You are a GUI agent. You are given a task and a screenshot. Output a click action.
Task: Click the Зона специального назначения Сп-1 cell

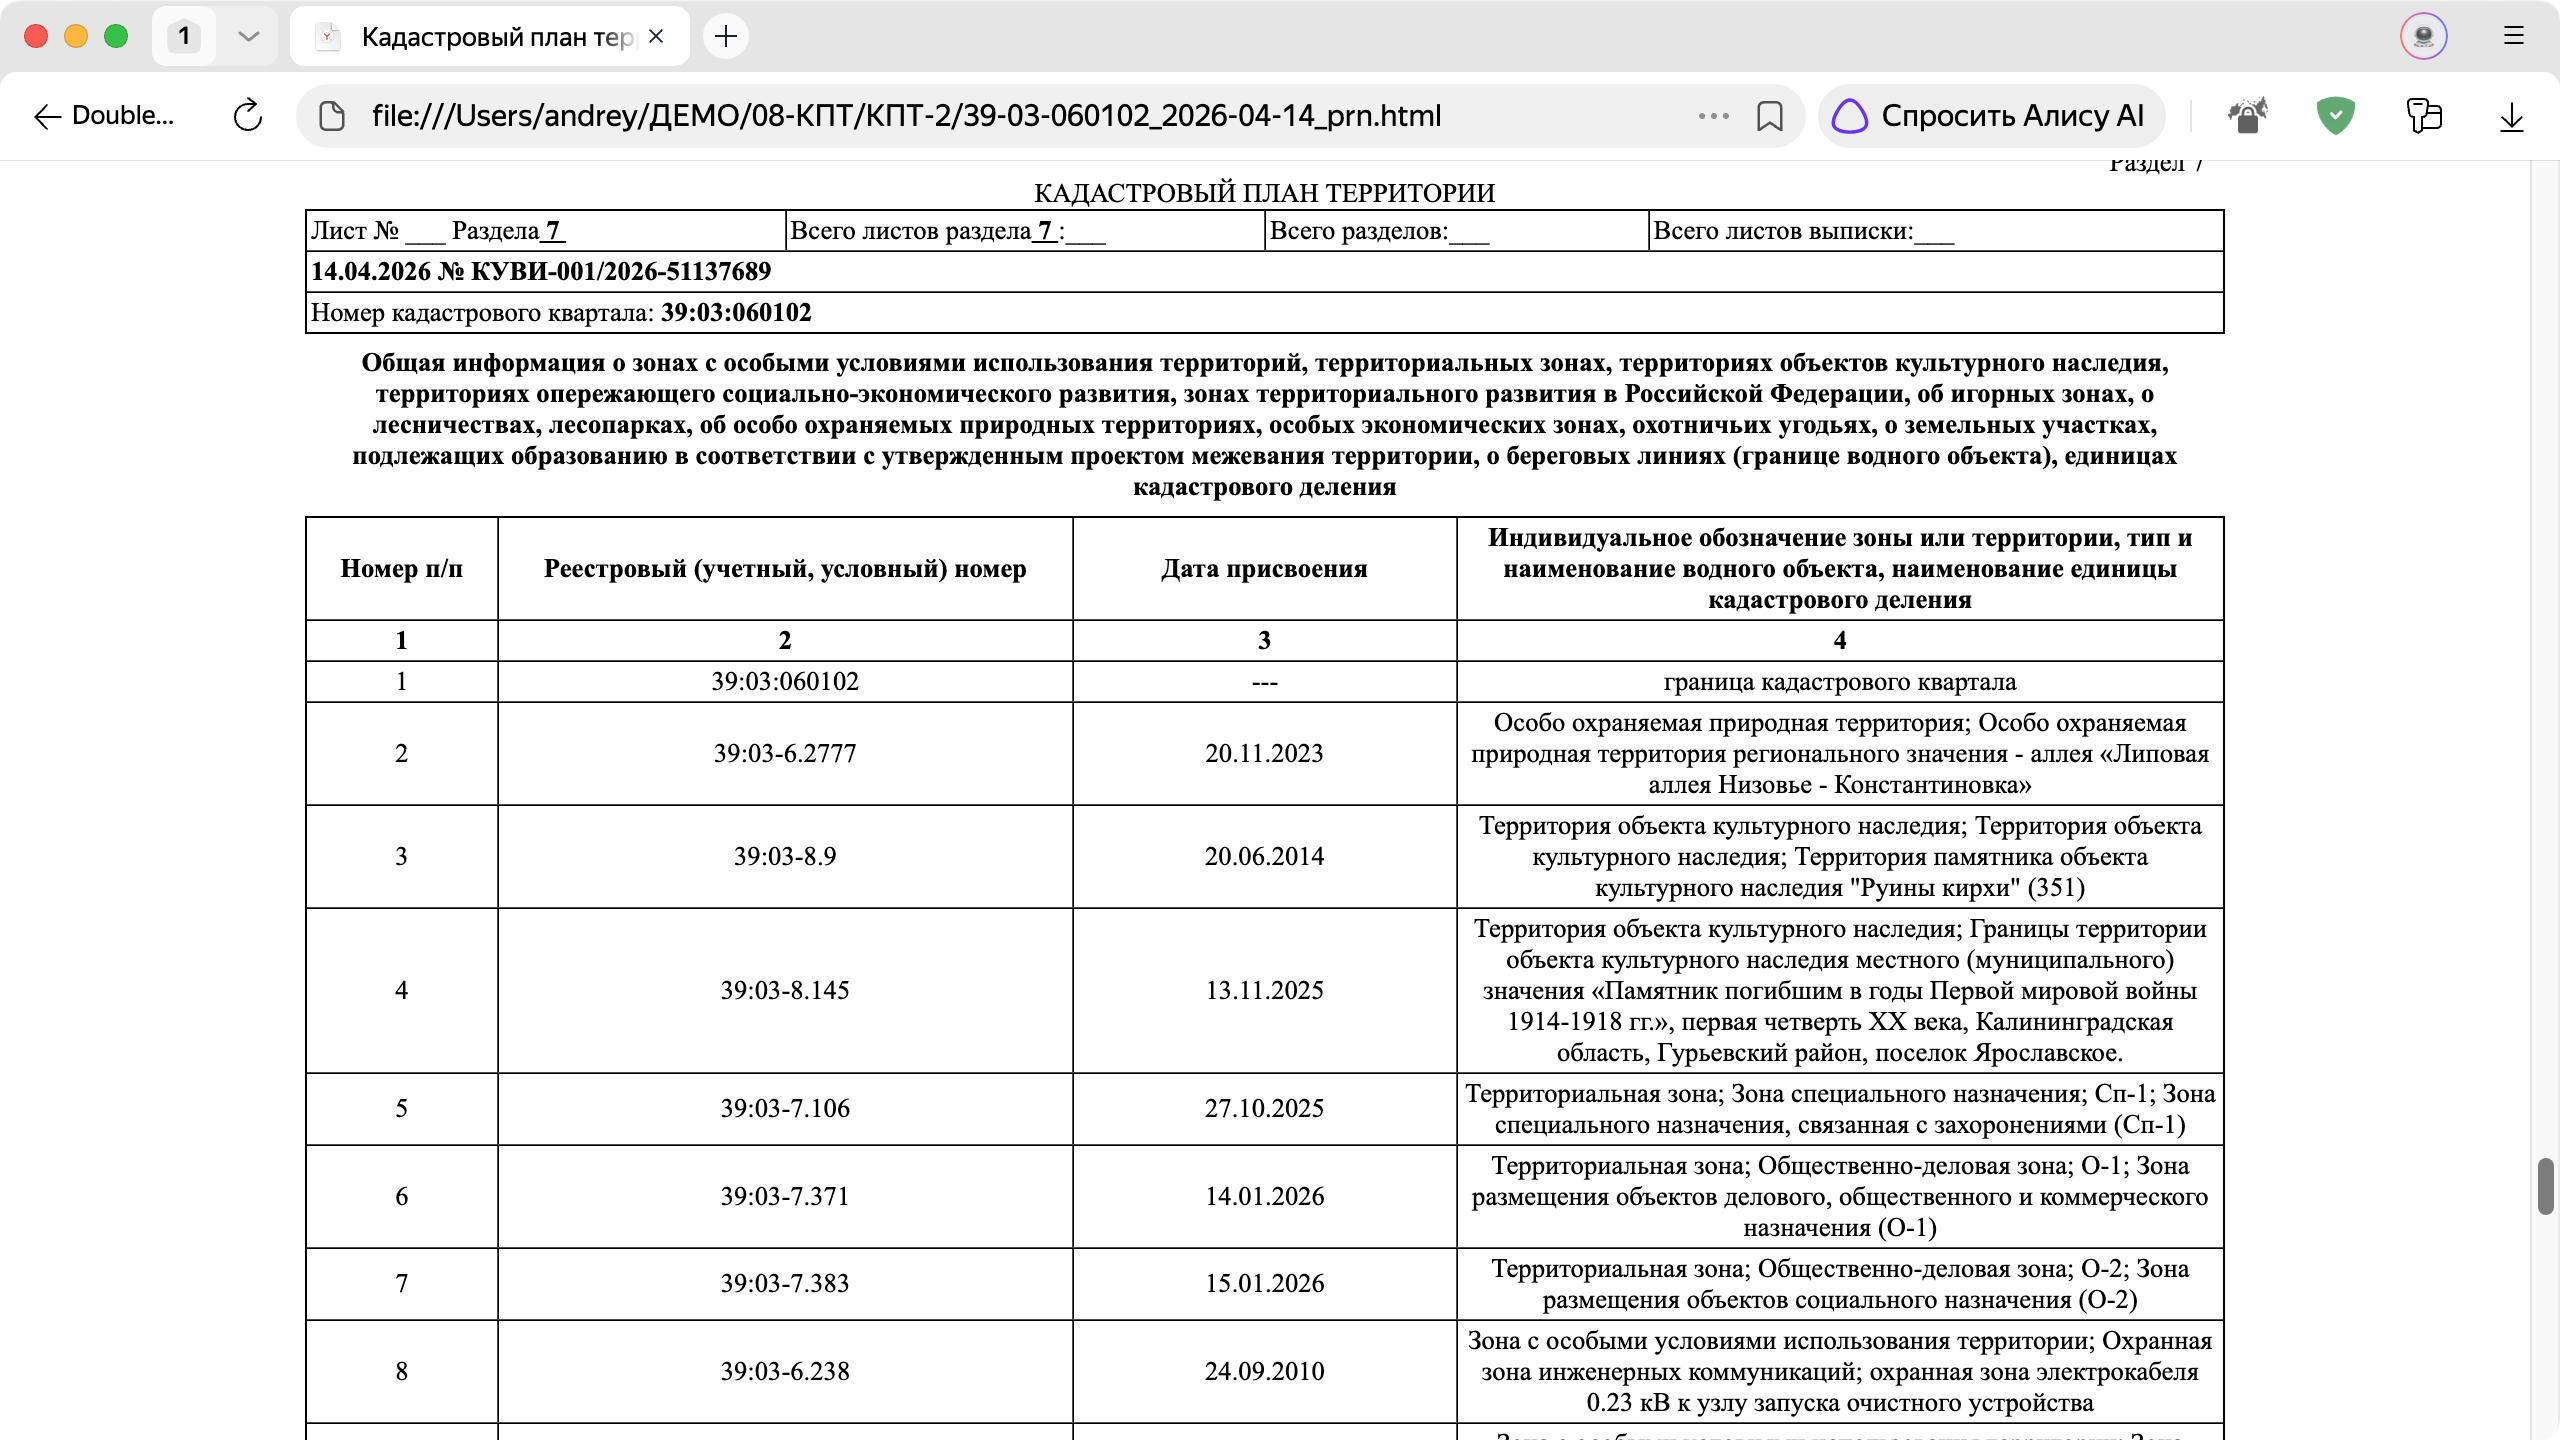pos(1840,1108)
